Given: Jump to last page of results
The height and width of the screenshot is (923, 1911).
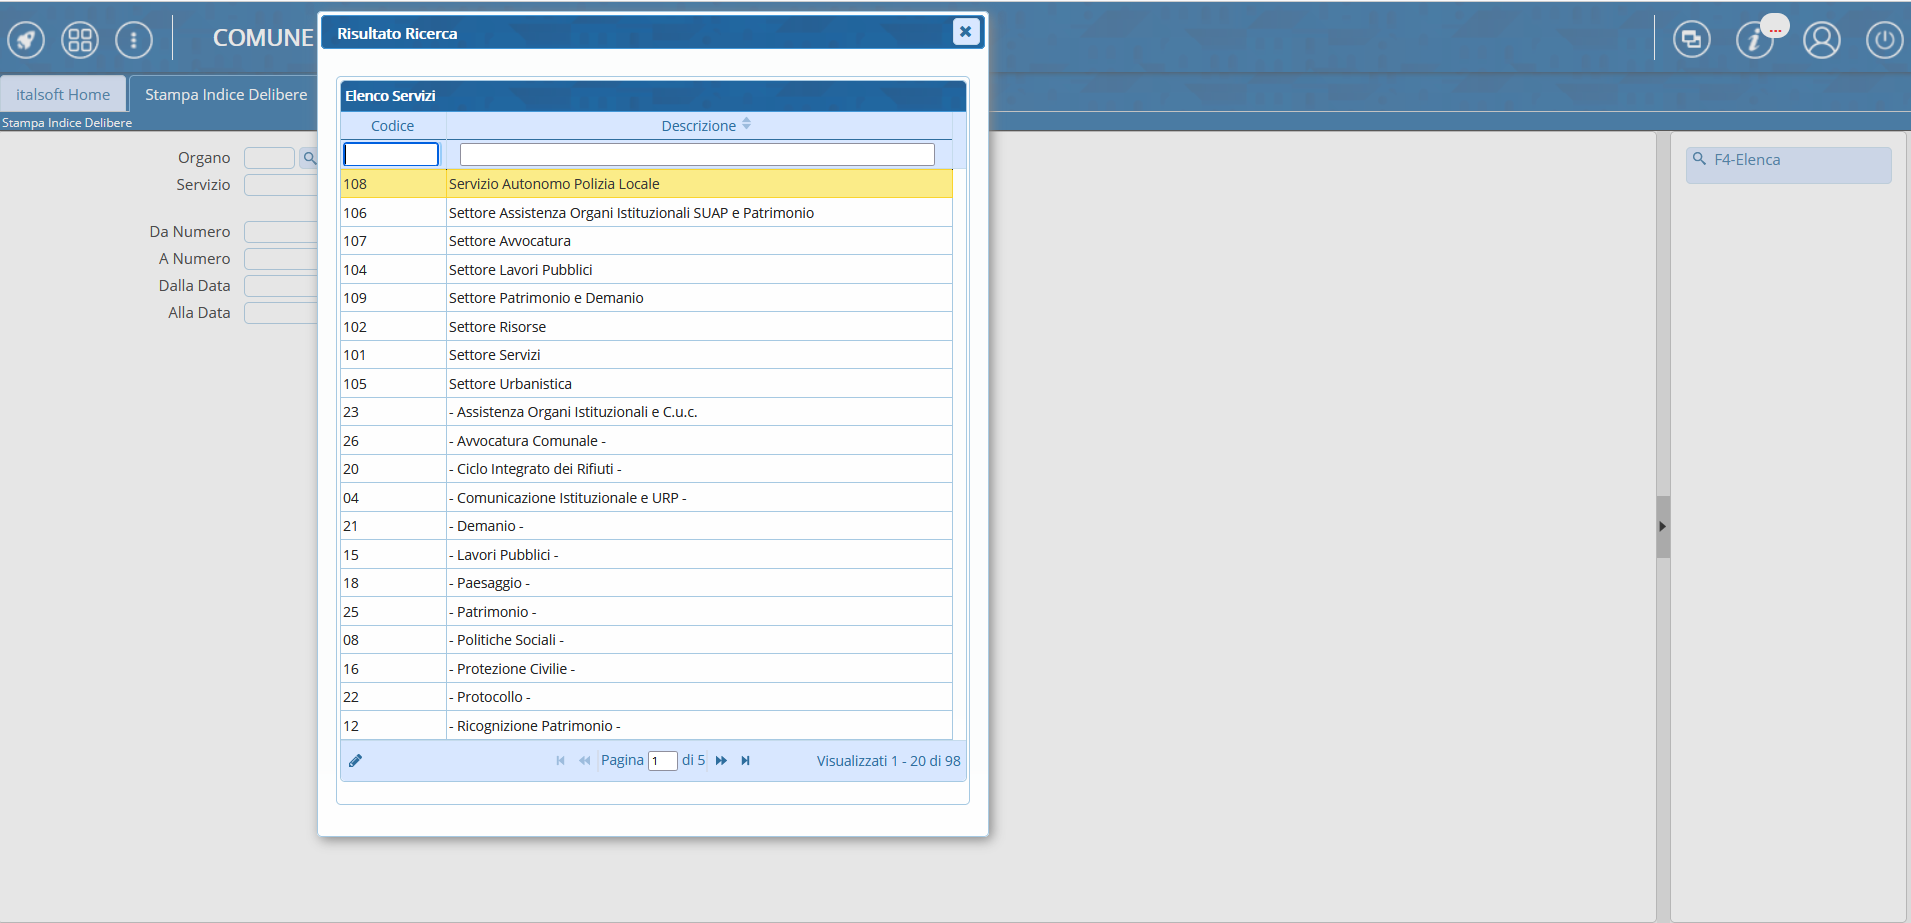Looking at the screenshot, I should 745,761.
